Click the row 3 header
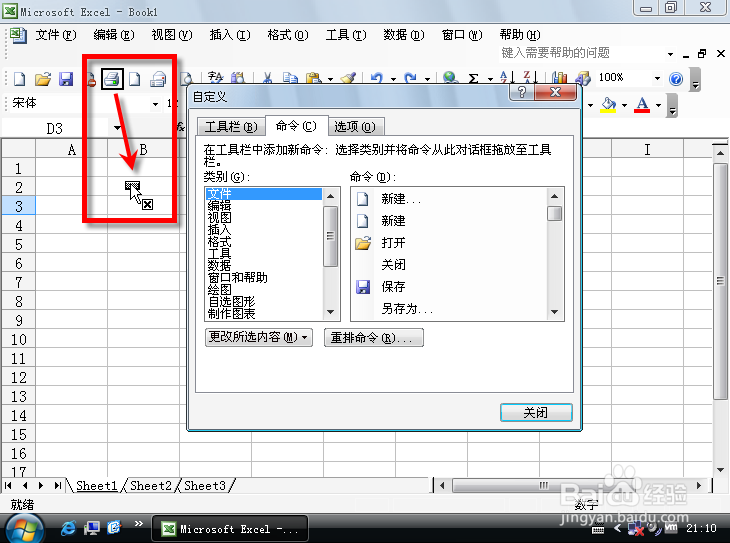 (19, 206)
